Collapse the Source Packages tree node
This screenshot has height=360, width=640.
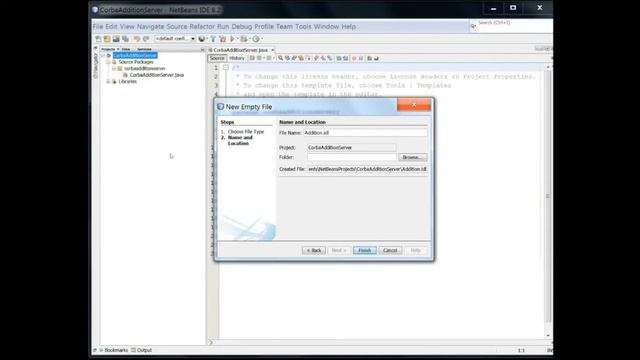click(108, 62)
